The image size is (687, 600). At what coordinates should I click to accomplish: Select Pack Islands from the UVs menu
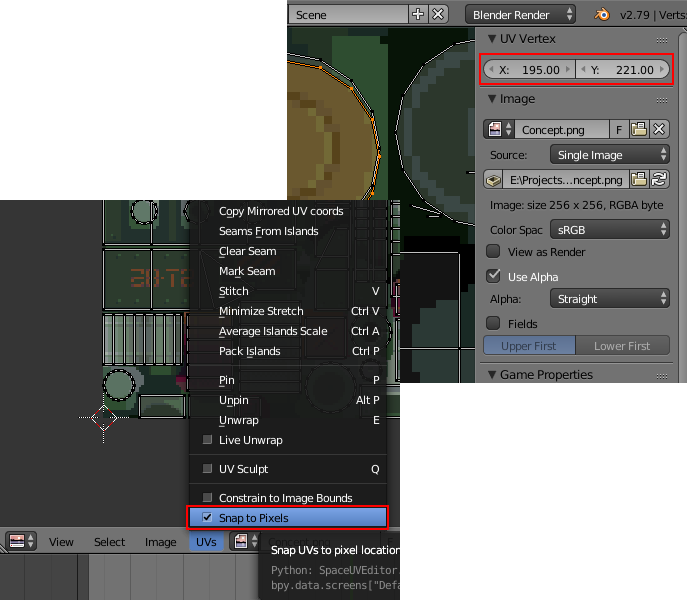point(250,351)
